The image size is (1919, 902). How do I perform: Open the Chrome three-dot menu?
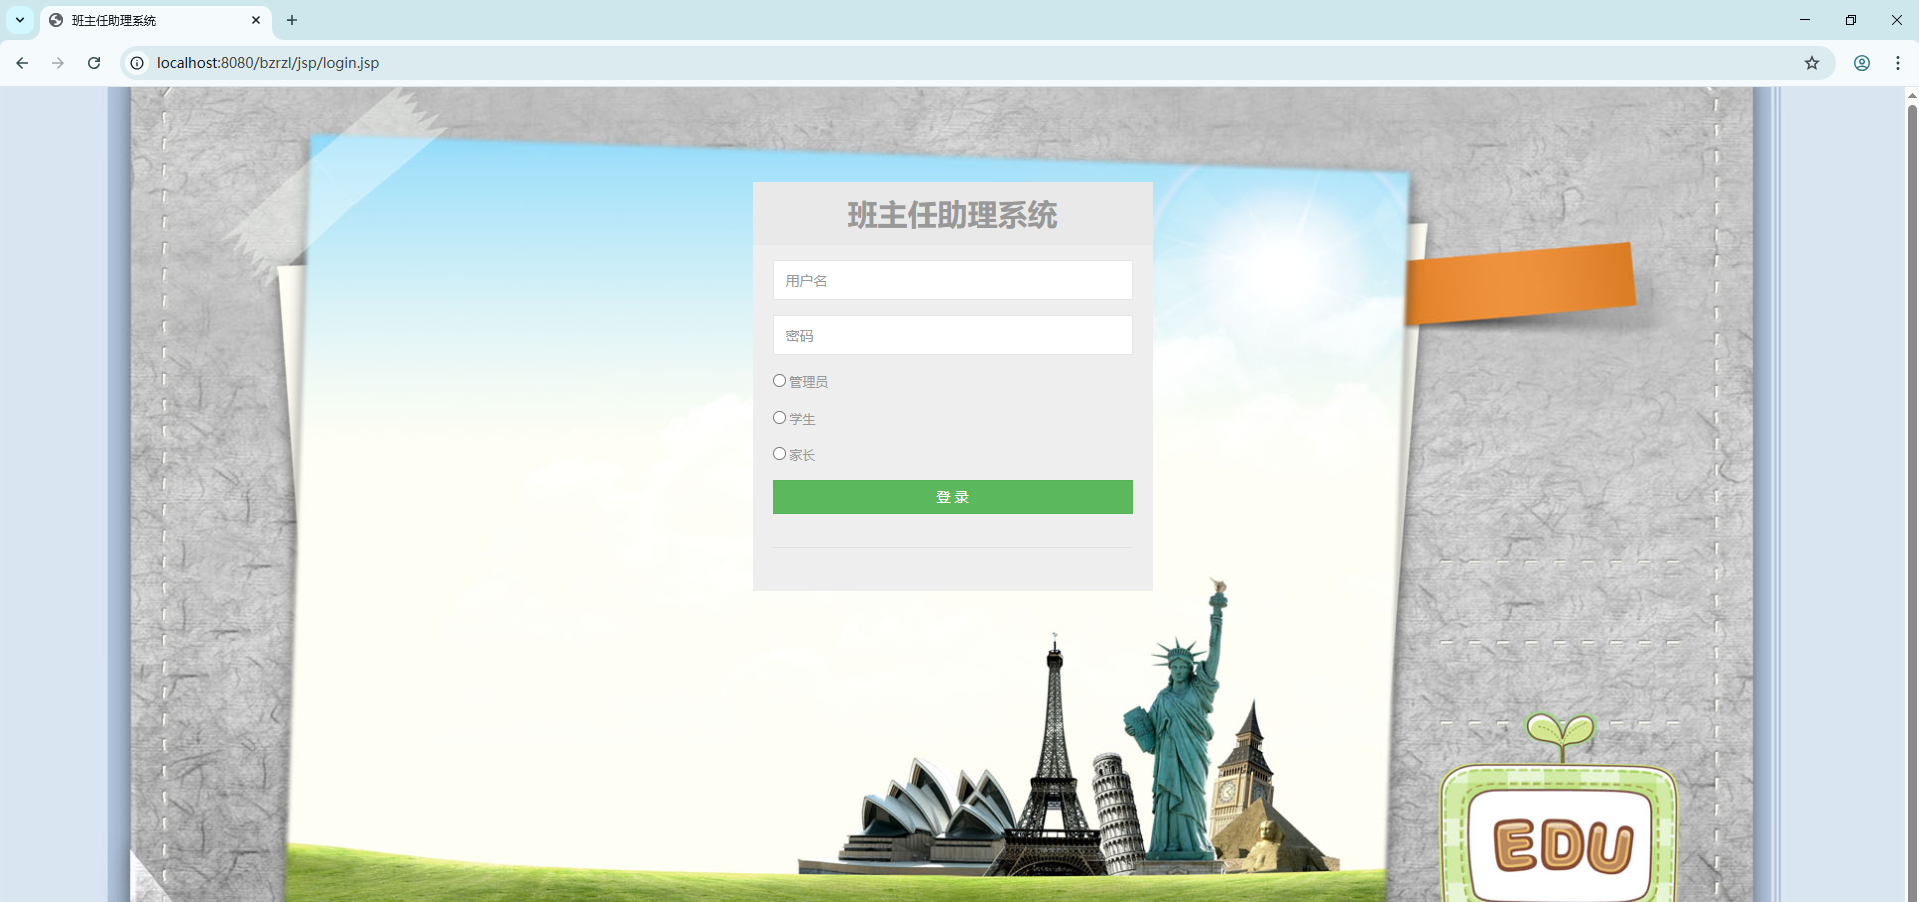click(x=1898, y=63)
